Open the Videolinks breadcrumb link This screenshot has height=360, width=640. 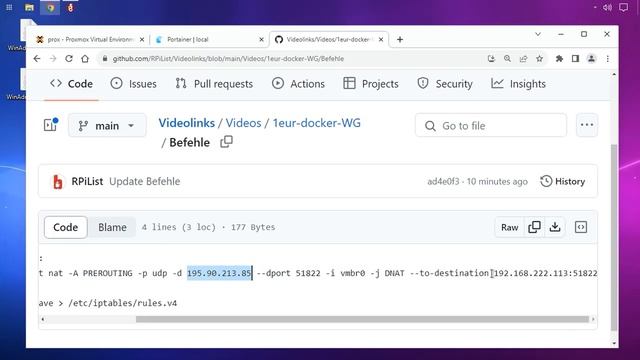(x=187, y=123)
